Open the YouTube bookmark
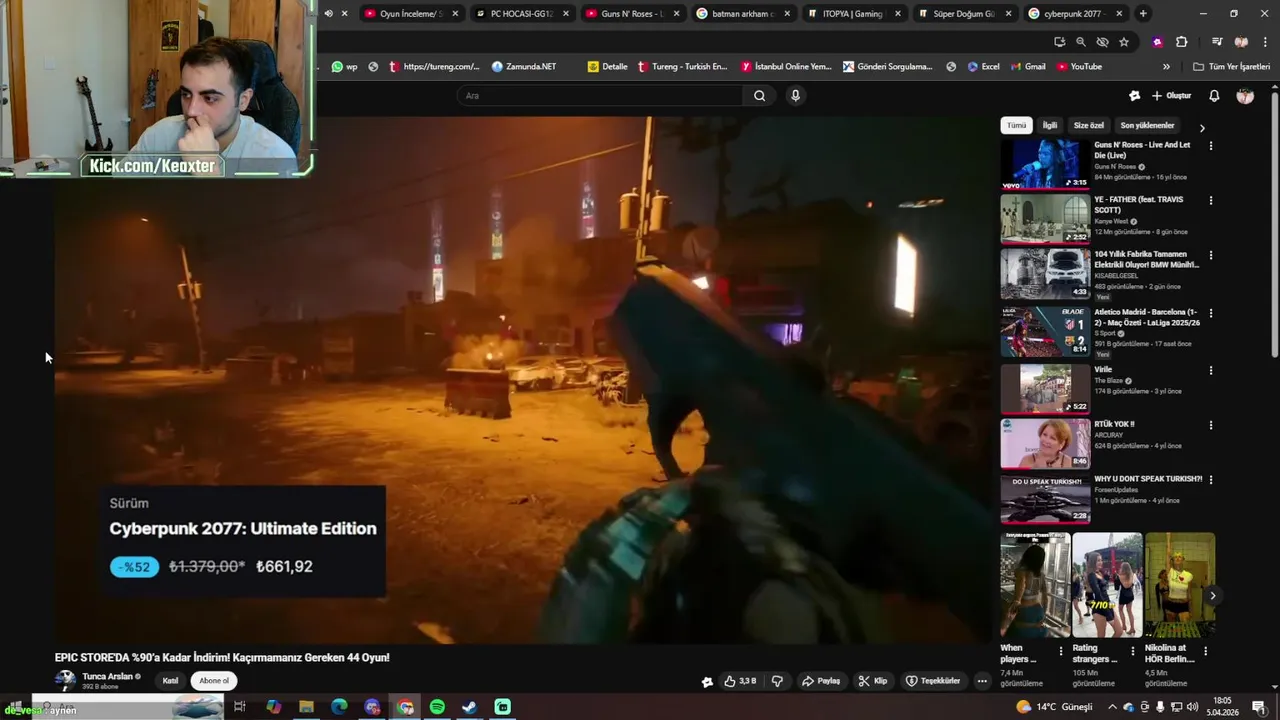 (x=1078, y=67)
